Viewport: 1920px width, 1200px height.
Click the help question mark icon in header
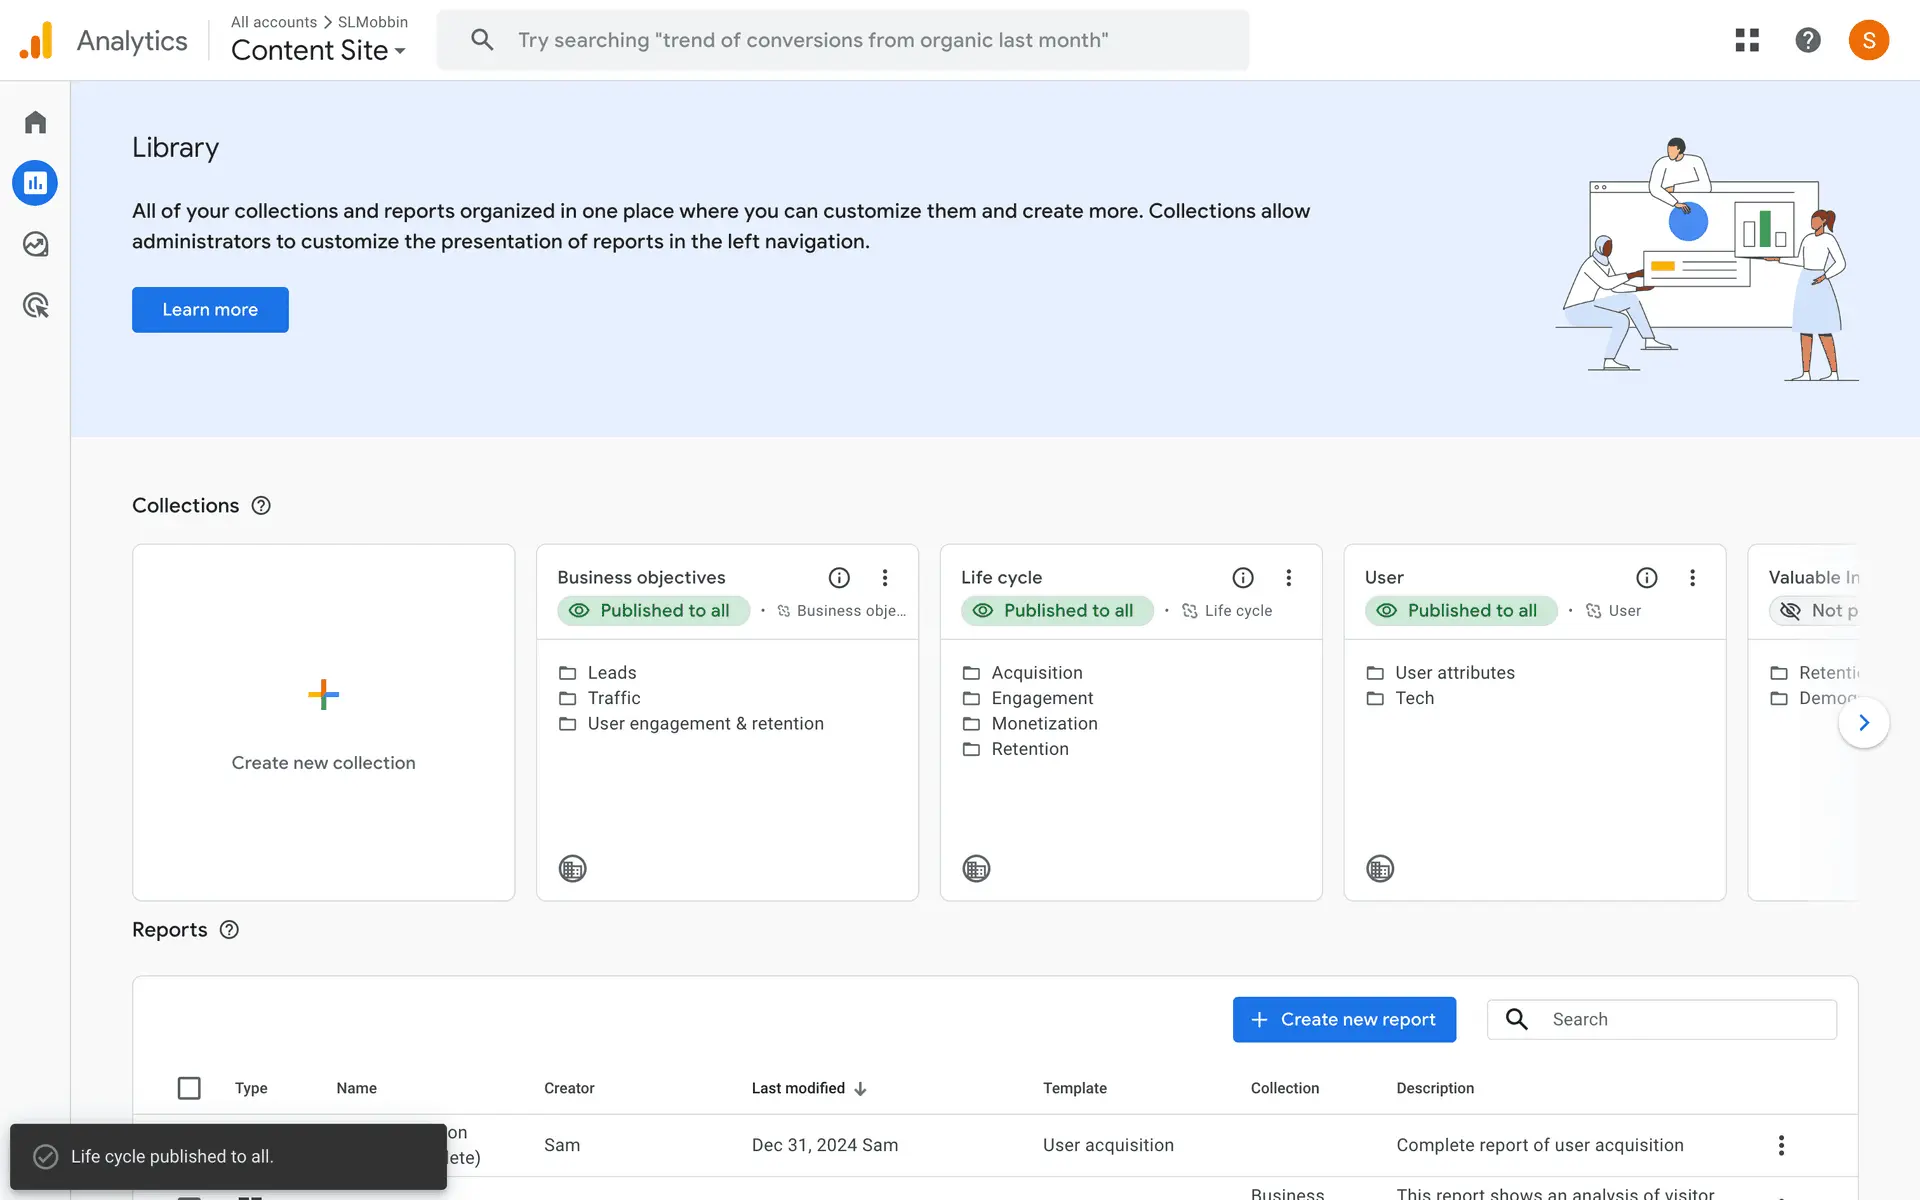pos(1807,40)
